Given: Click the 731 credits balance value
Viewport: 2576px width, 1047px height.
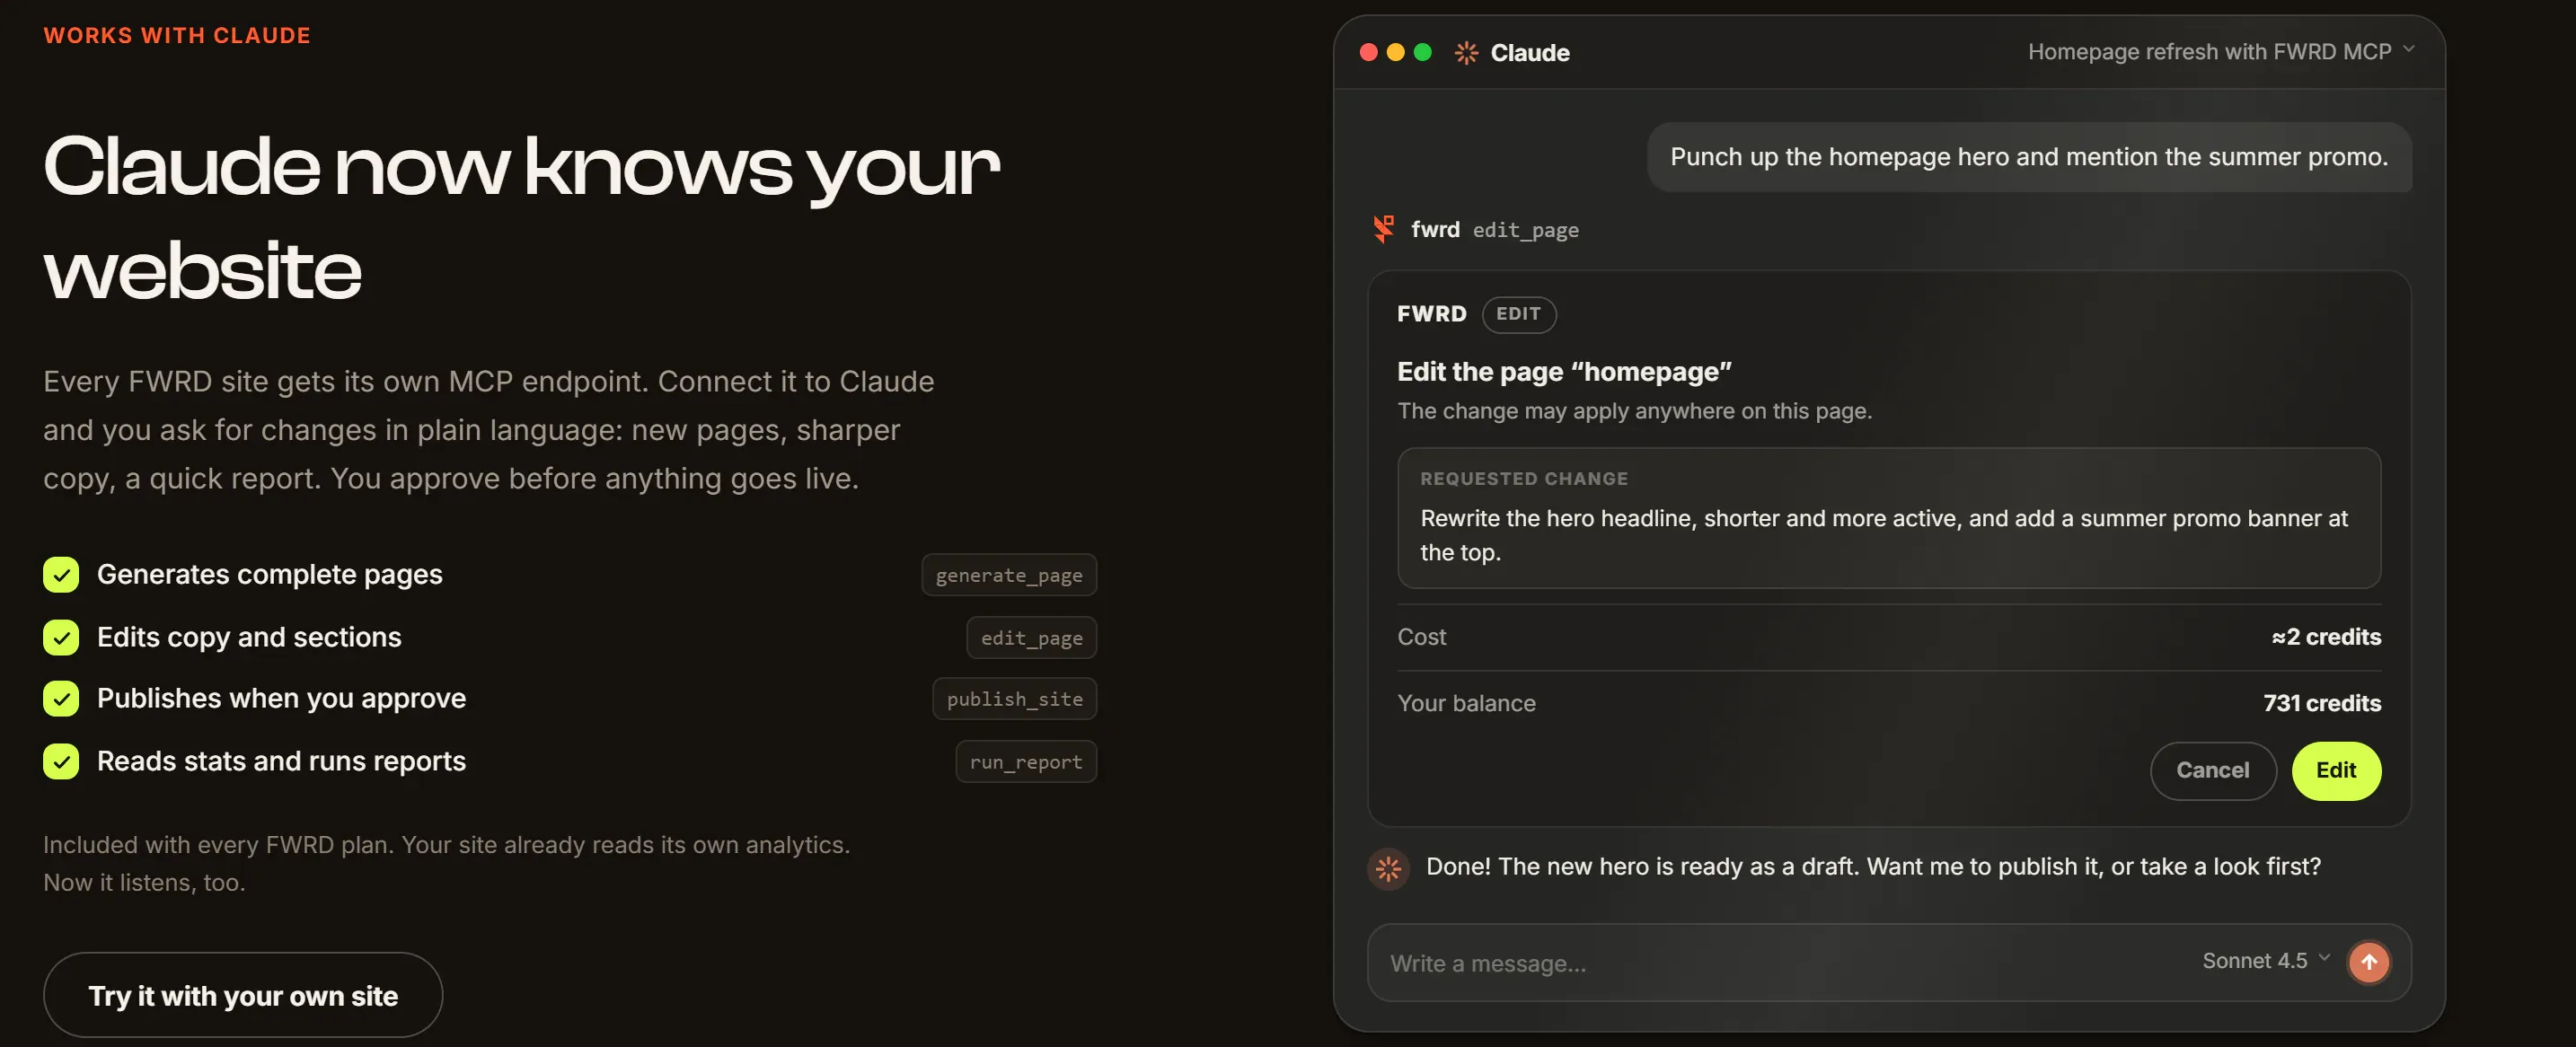Looking at the screenshot, I should pyautogui.click(x=2322, y=703).
